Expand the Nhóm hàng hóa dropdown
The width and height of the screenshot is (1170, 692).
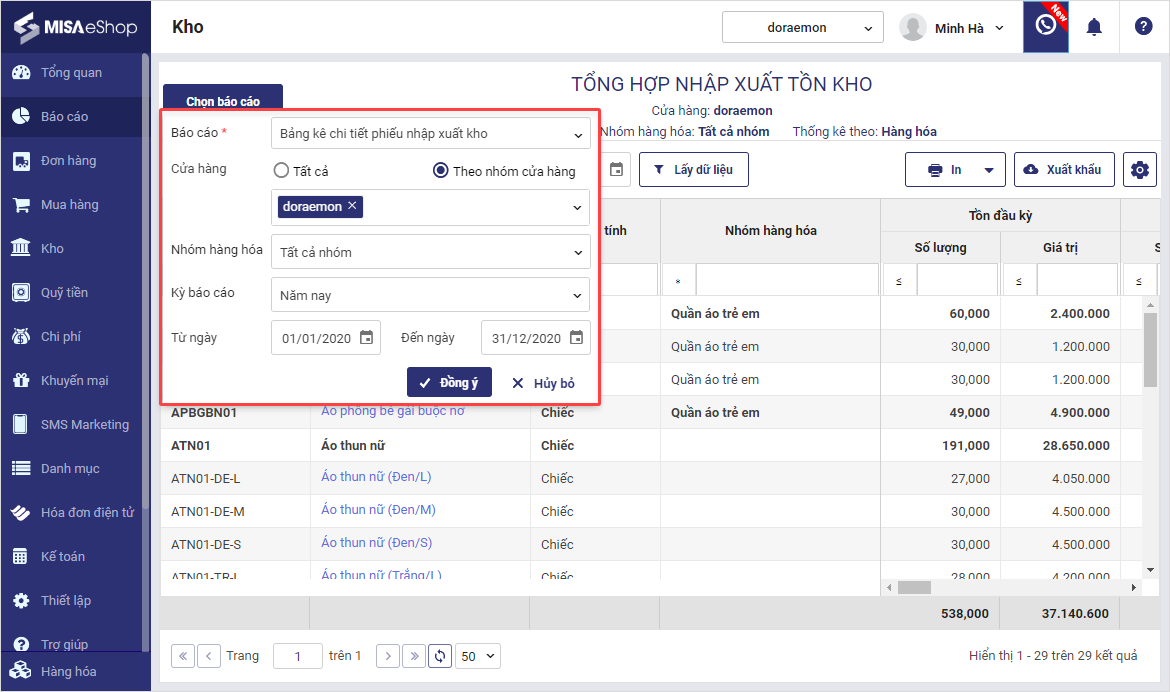(x=430, y=252)
